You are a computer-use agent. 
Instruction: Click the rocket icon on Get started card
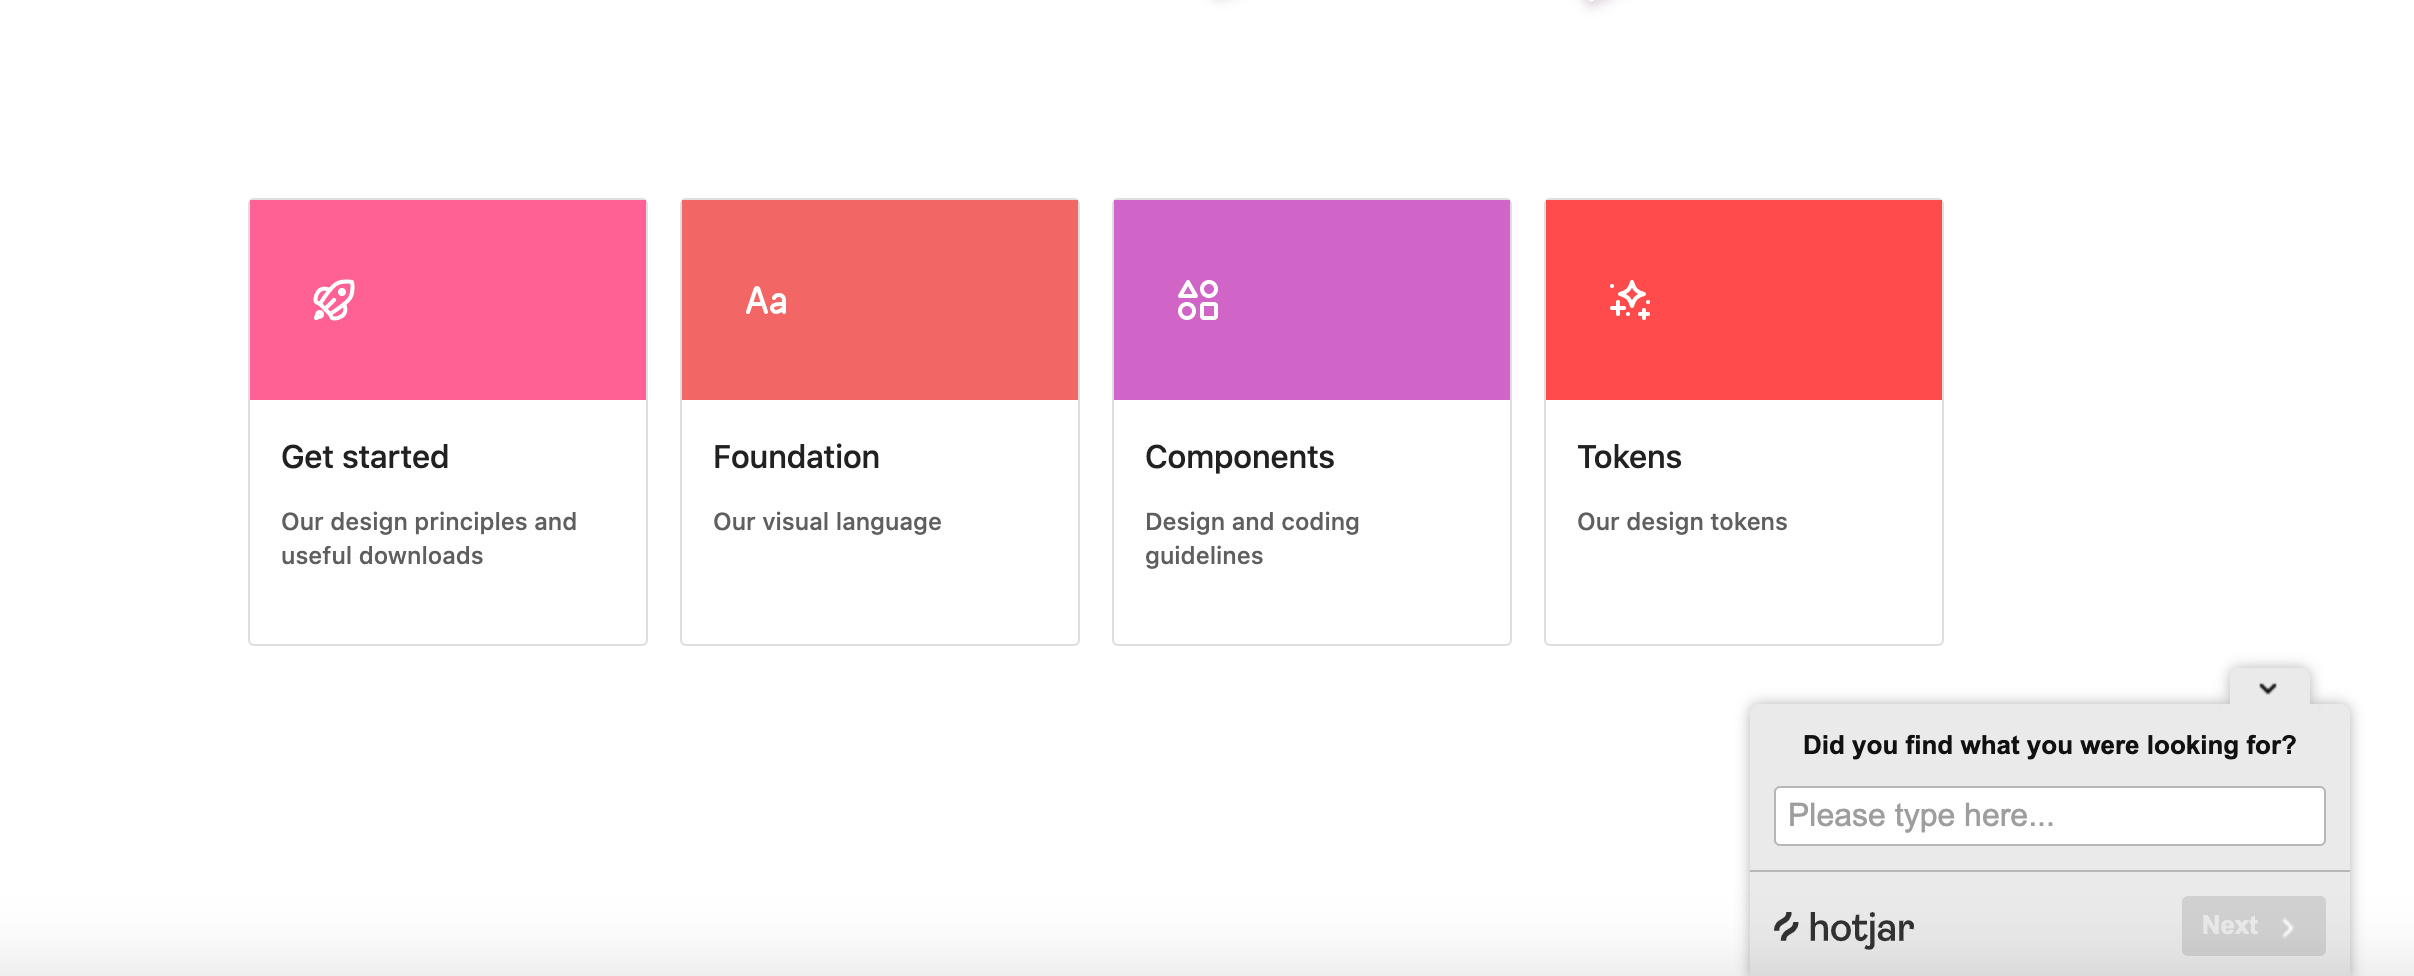click(334, 300)
